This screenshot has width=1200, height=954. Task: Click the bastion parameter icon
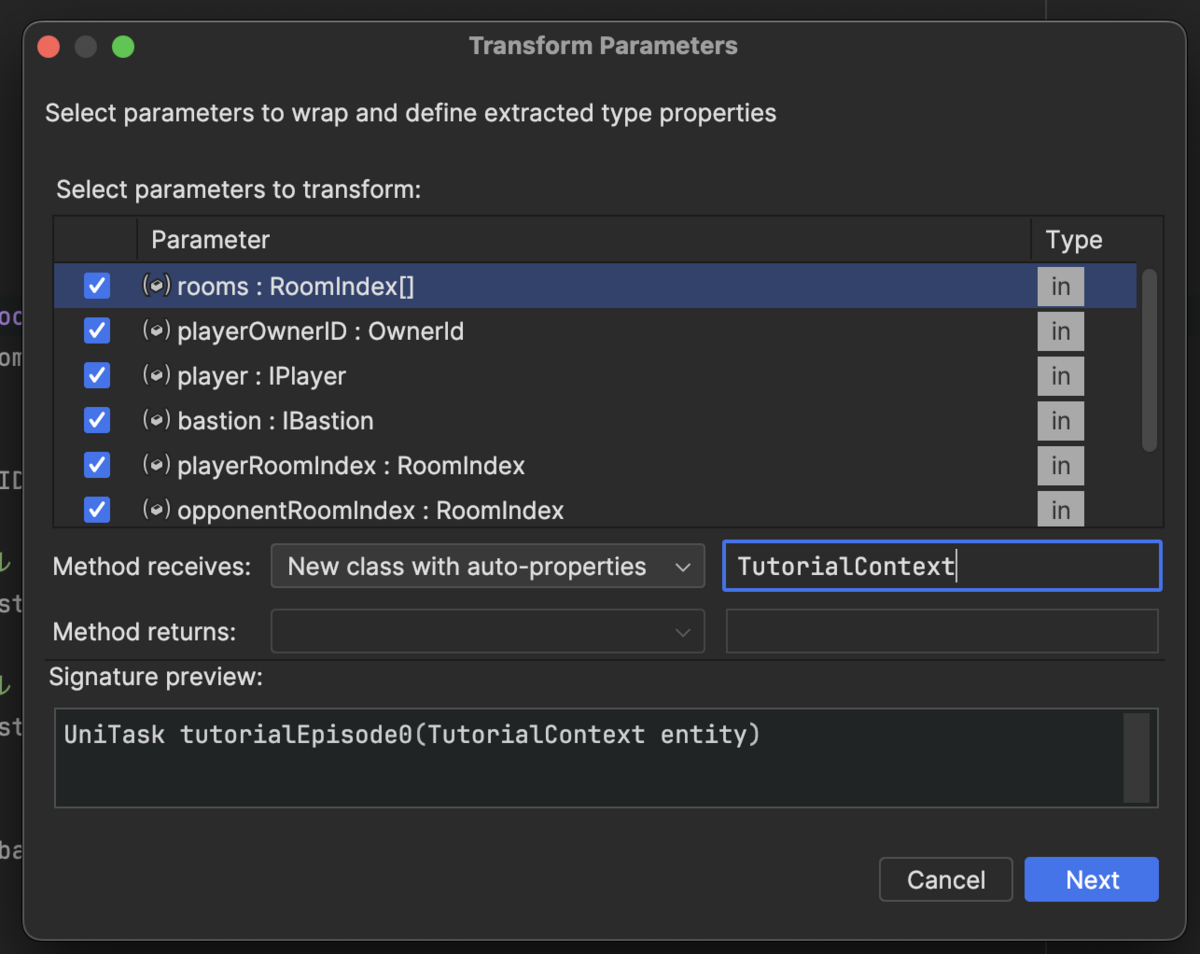(x=156, y=421)
